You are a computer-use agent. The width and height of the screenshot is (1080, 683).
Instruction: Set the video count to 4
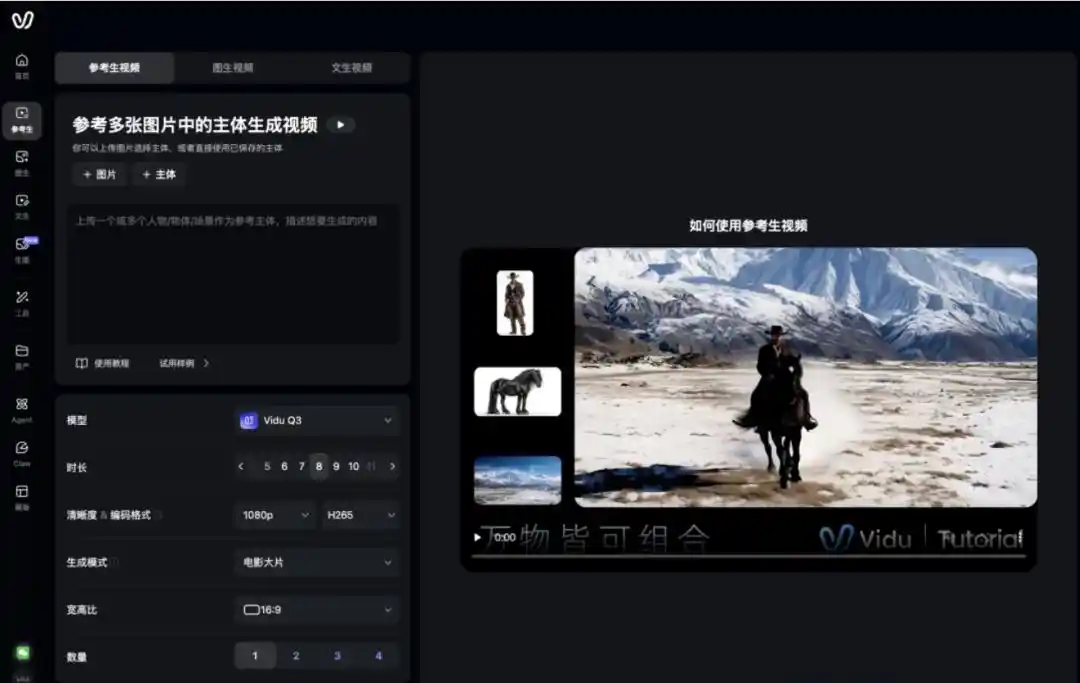pyautogui.click(x=378, y=656)
